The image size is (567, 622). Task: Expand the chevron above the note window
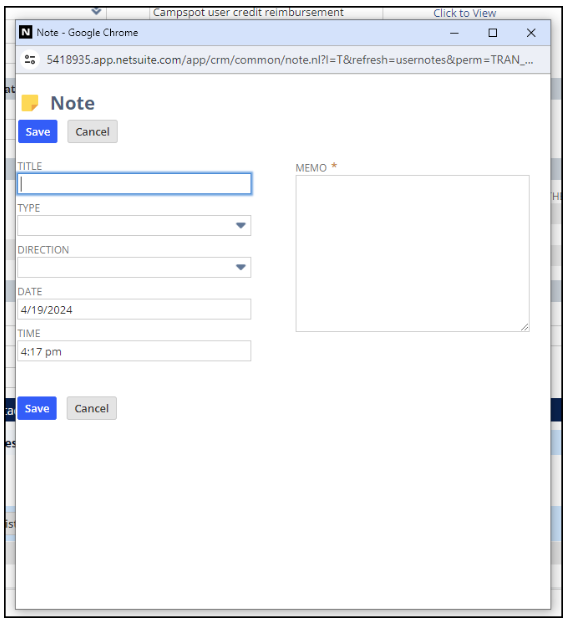(96, 12)
